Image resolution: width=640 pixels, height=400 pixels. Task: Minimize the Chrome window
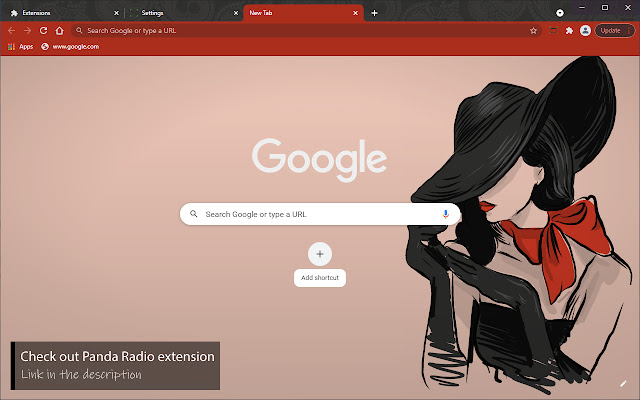[582, 7]
